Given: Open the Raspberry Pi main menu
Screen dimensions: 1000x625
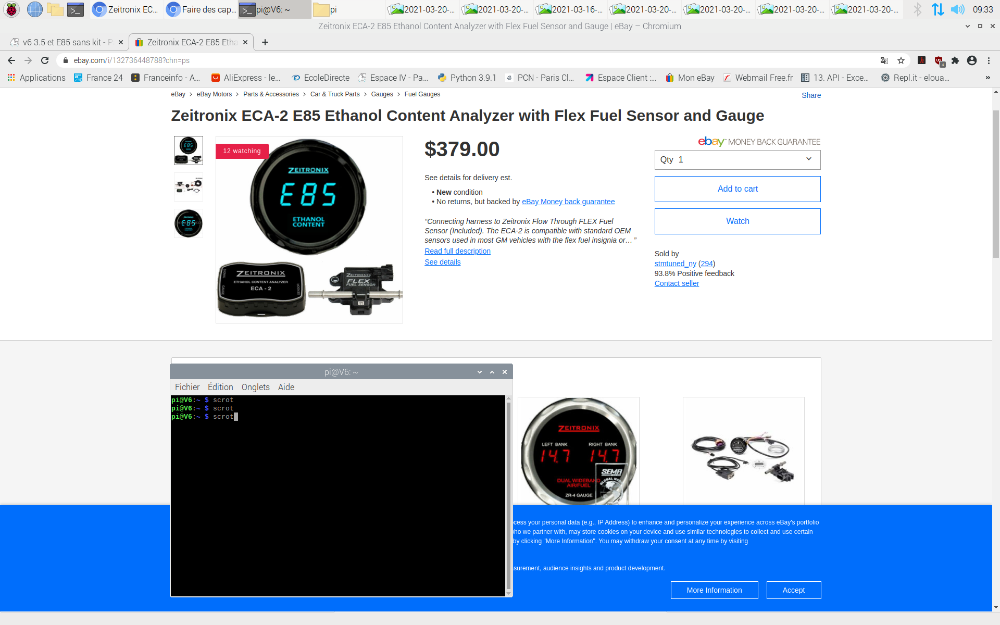Looking at the screenshot, I should point(11,9).
